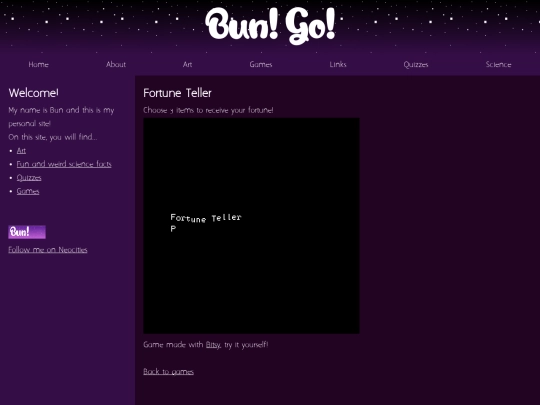This screenshot has width=540, height=405.
Task: Click inside the Fortune Teller game canvas
Action: tap(251, 226)
